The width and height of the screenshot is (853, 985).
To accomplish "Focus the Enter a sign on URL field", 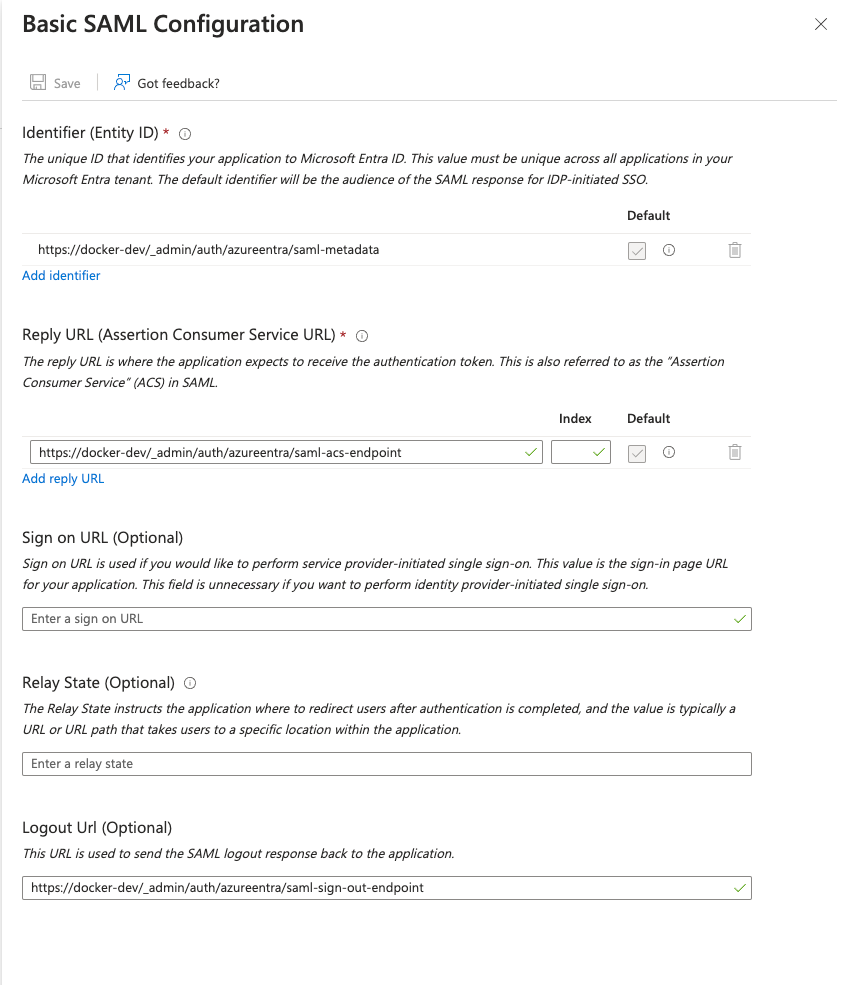I will click(x=380, y=619).
